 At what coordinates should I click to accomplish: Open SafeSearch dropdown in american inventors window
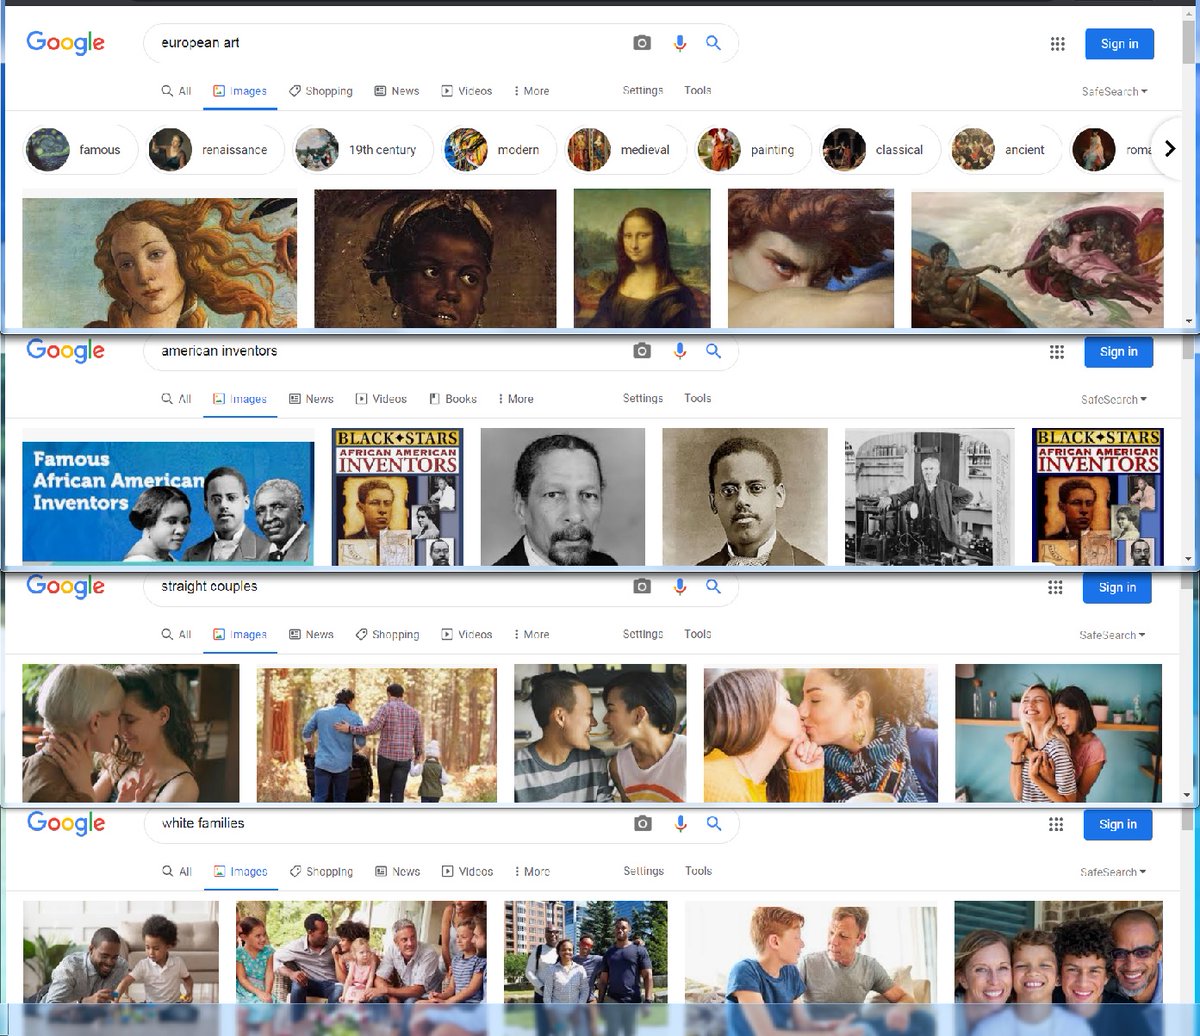point(1114,399)
